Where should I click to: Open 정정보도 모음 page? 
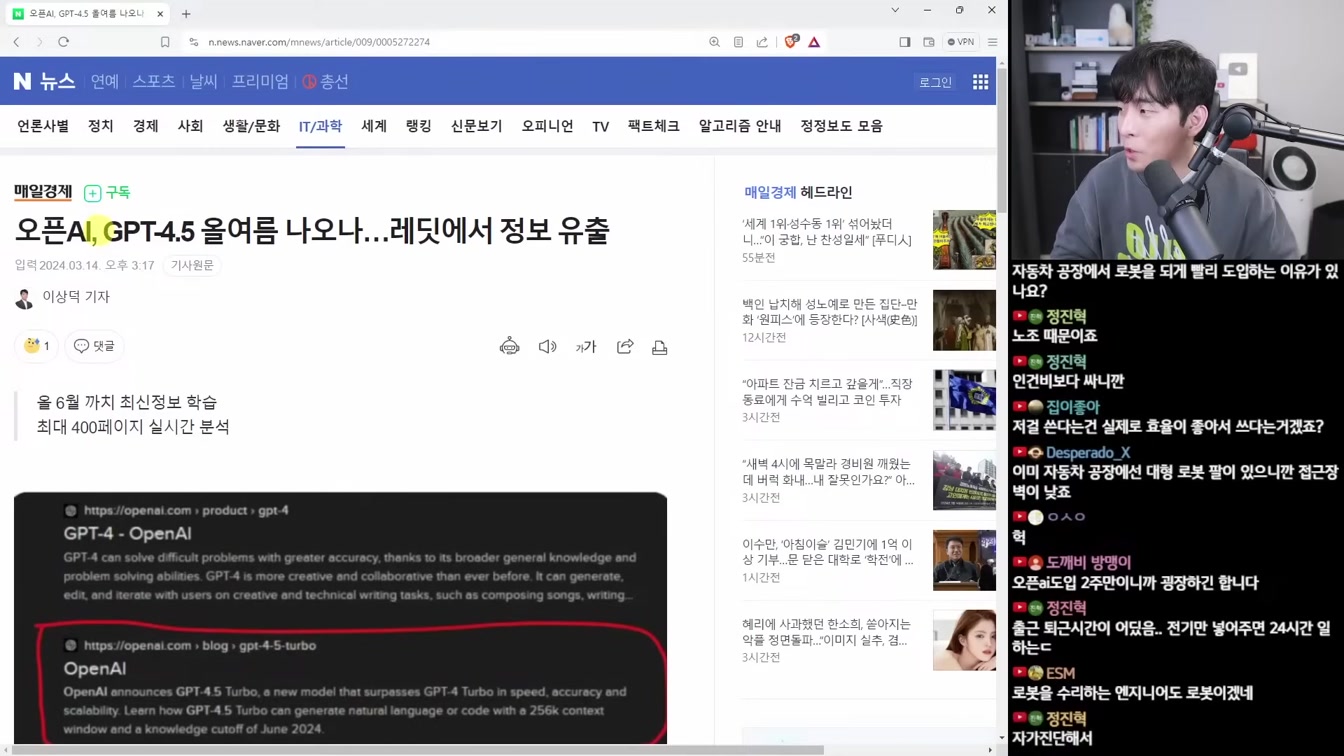click(x=841, y=126)
